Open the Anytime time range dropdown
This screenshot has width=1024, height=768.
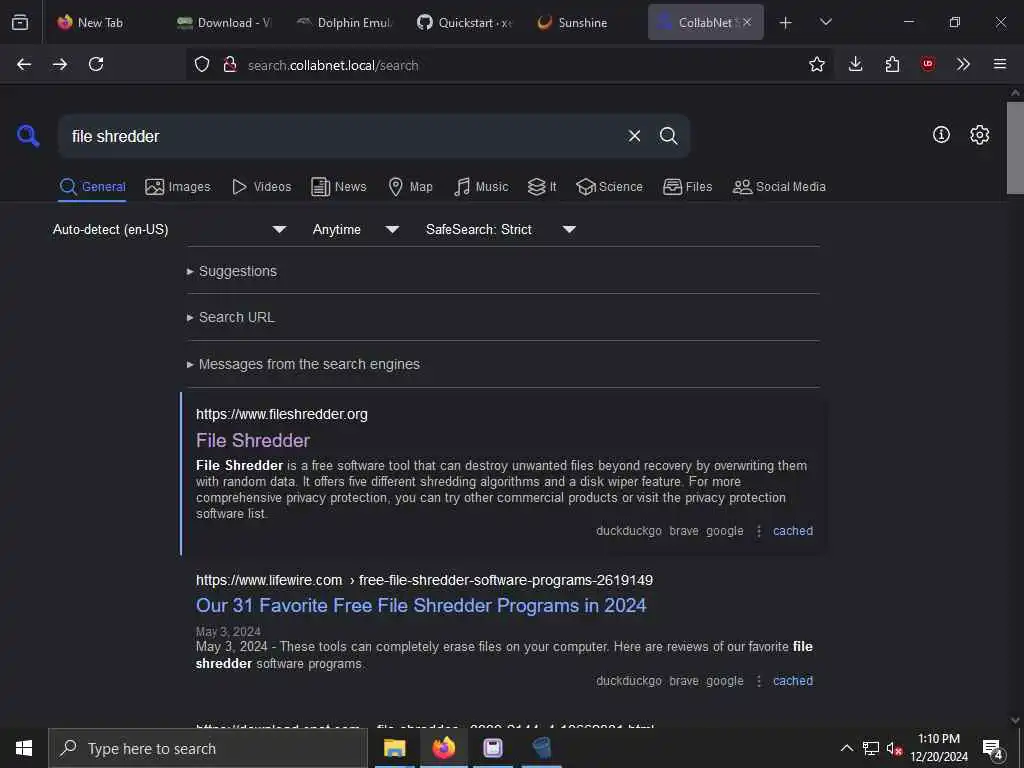point(355,229)
